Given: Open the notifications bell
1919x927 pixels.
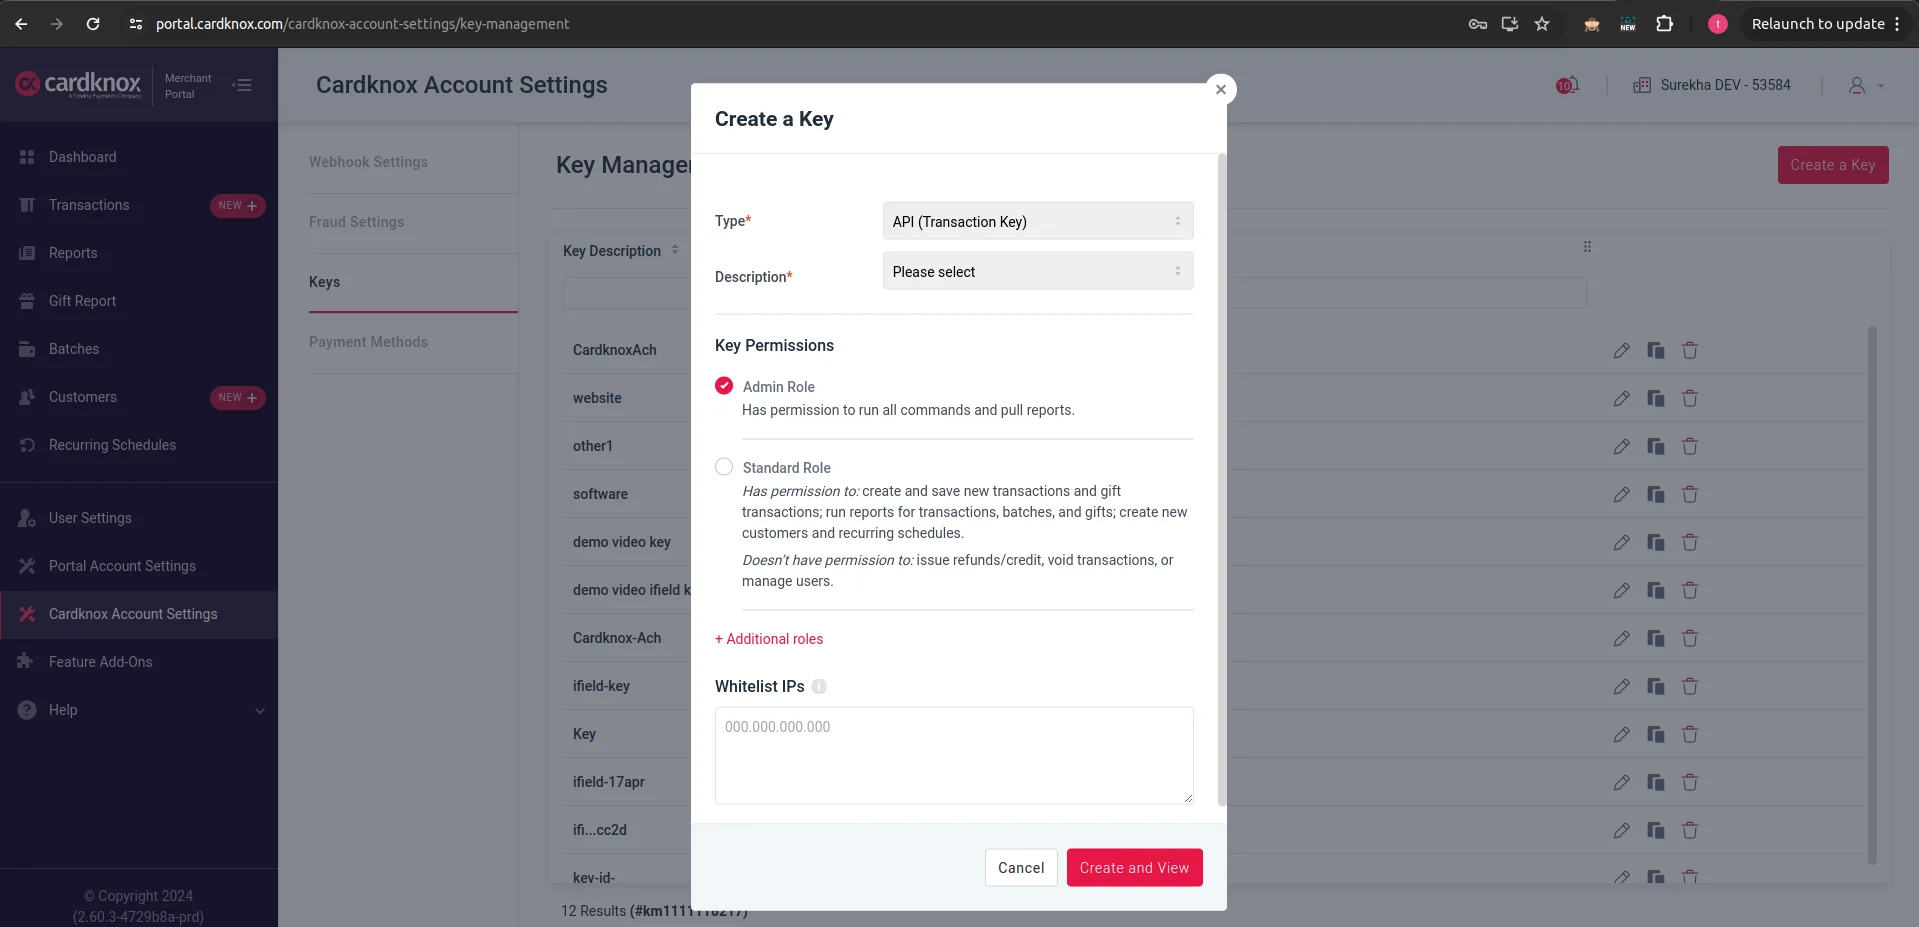Looking at the screenshot, I should (x=1567, y=85).
